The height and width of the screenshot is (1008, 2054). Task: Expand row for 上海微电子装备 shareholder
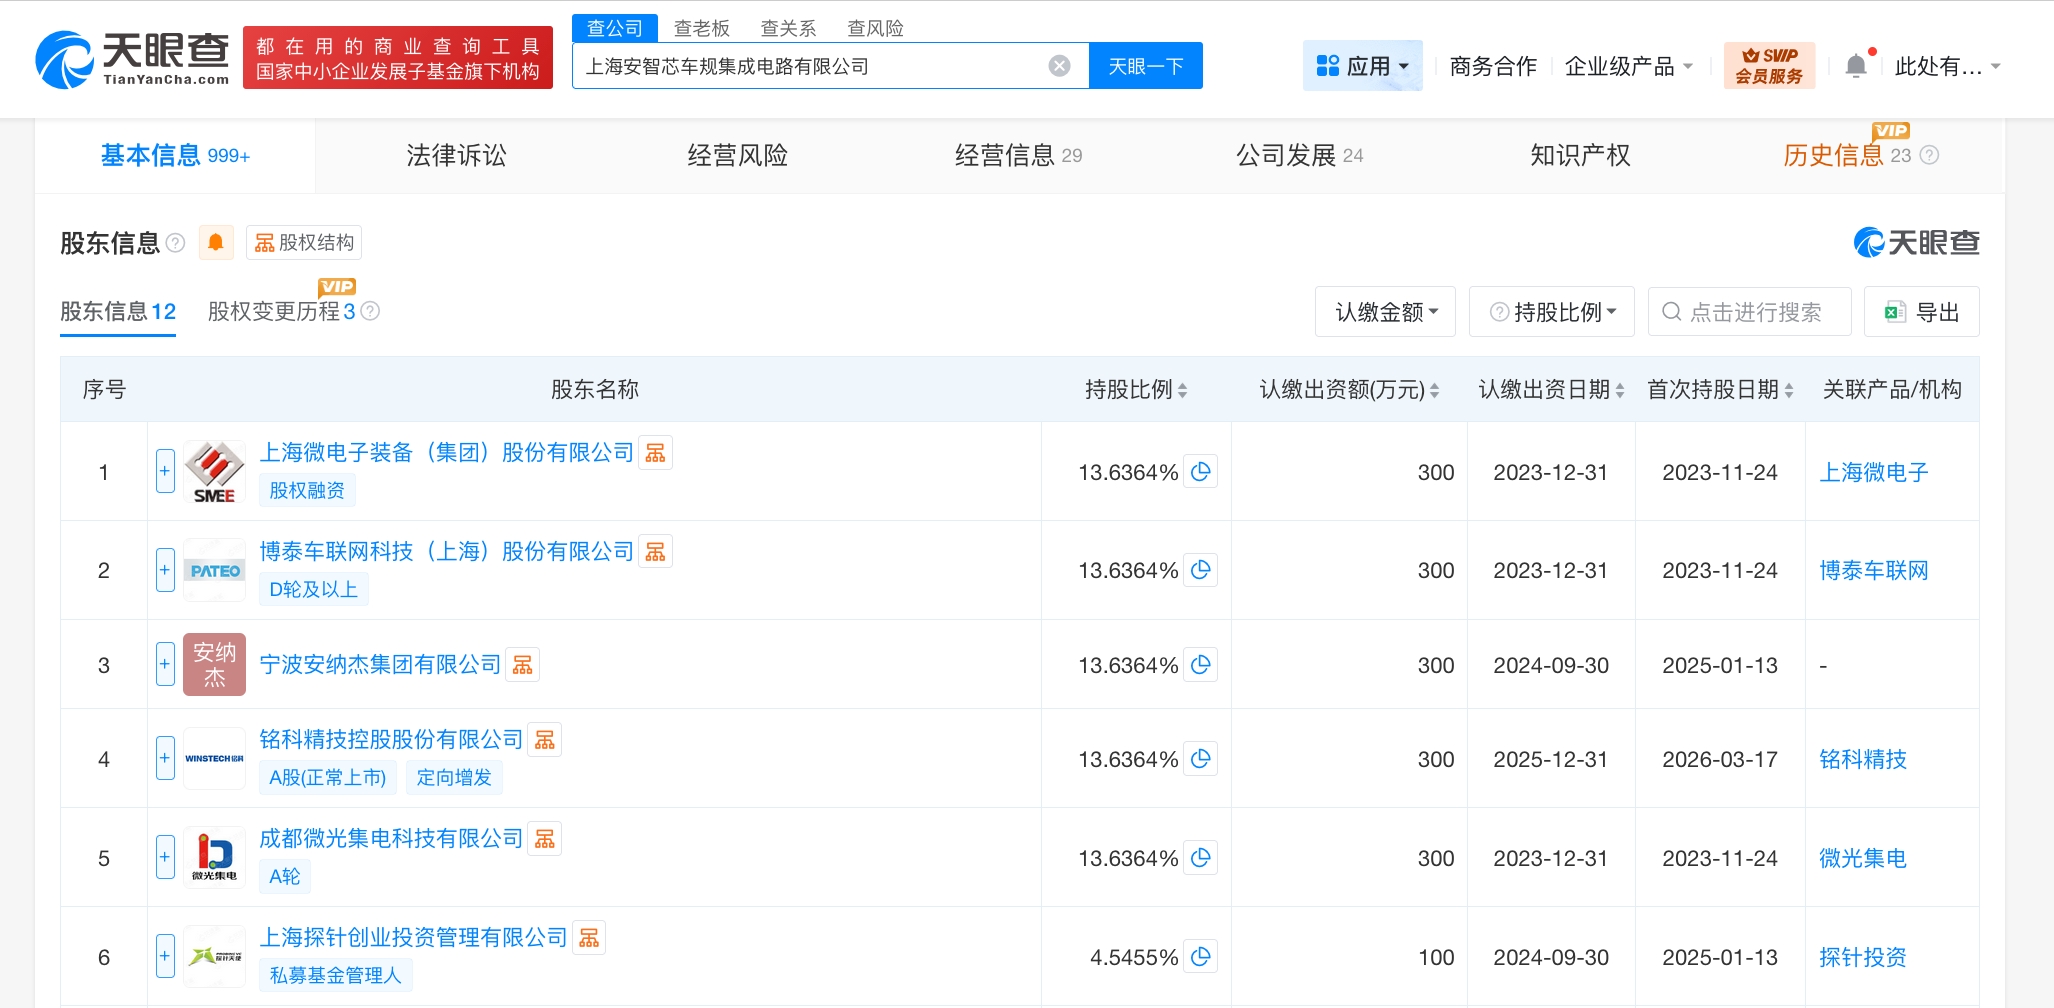[165, 471]
